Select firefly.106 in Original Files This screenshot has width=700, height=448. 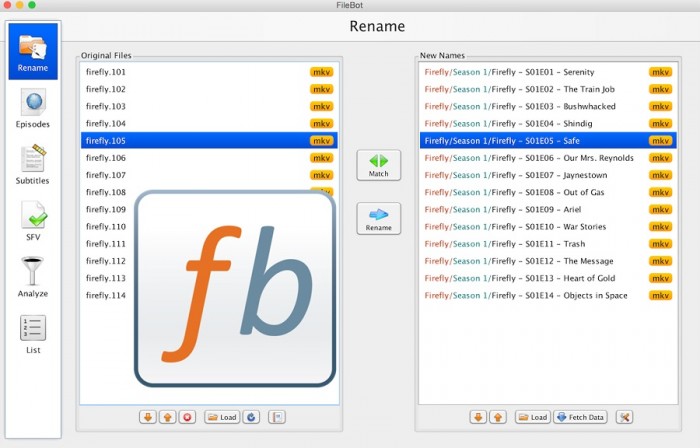tap(209, 158)
